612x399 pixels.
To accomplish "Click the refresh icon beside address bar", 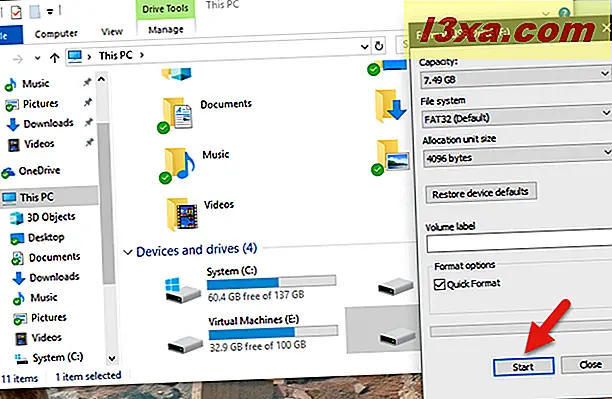I will pos(379,46).
